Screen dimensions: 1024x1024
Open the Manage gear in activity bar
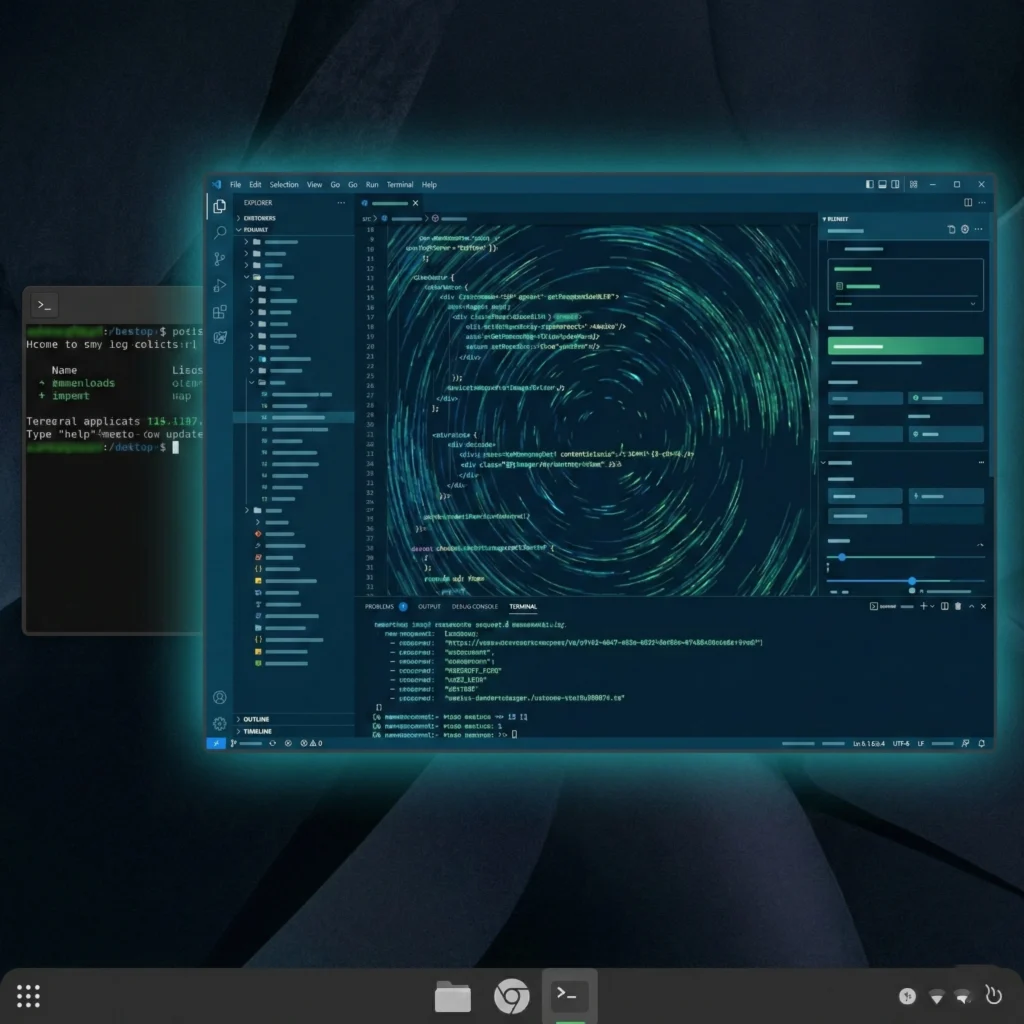click(x=220, y=723)
